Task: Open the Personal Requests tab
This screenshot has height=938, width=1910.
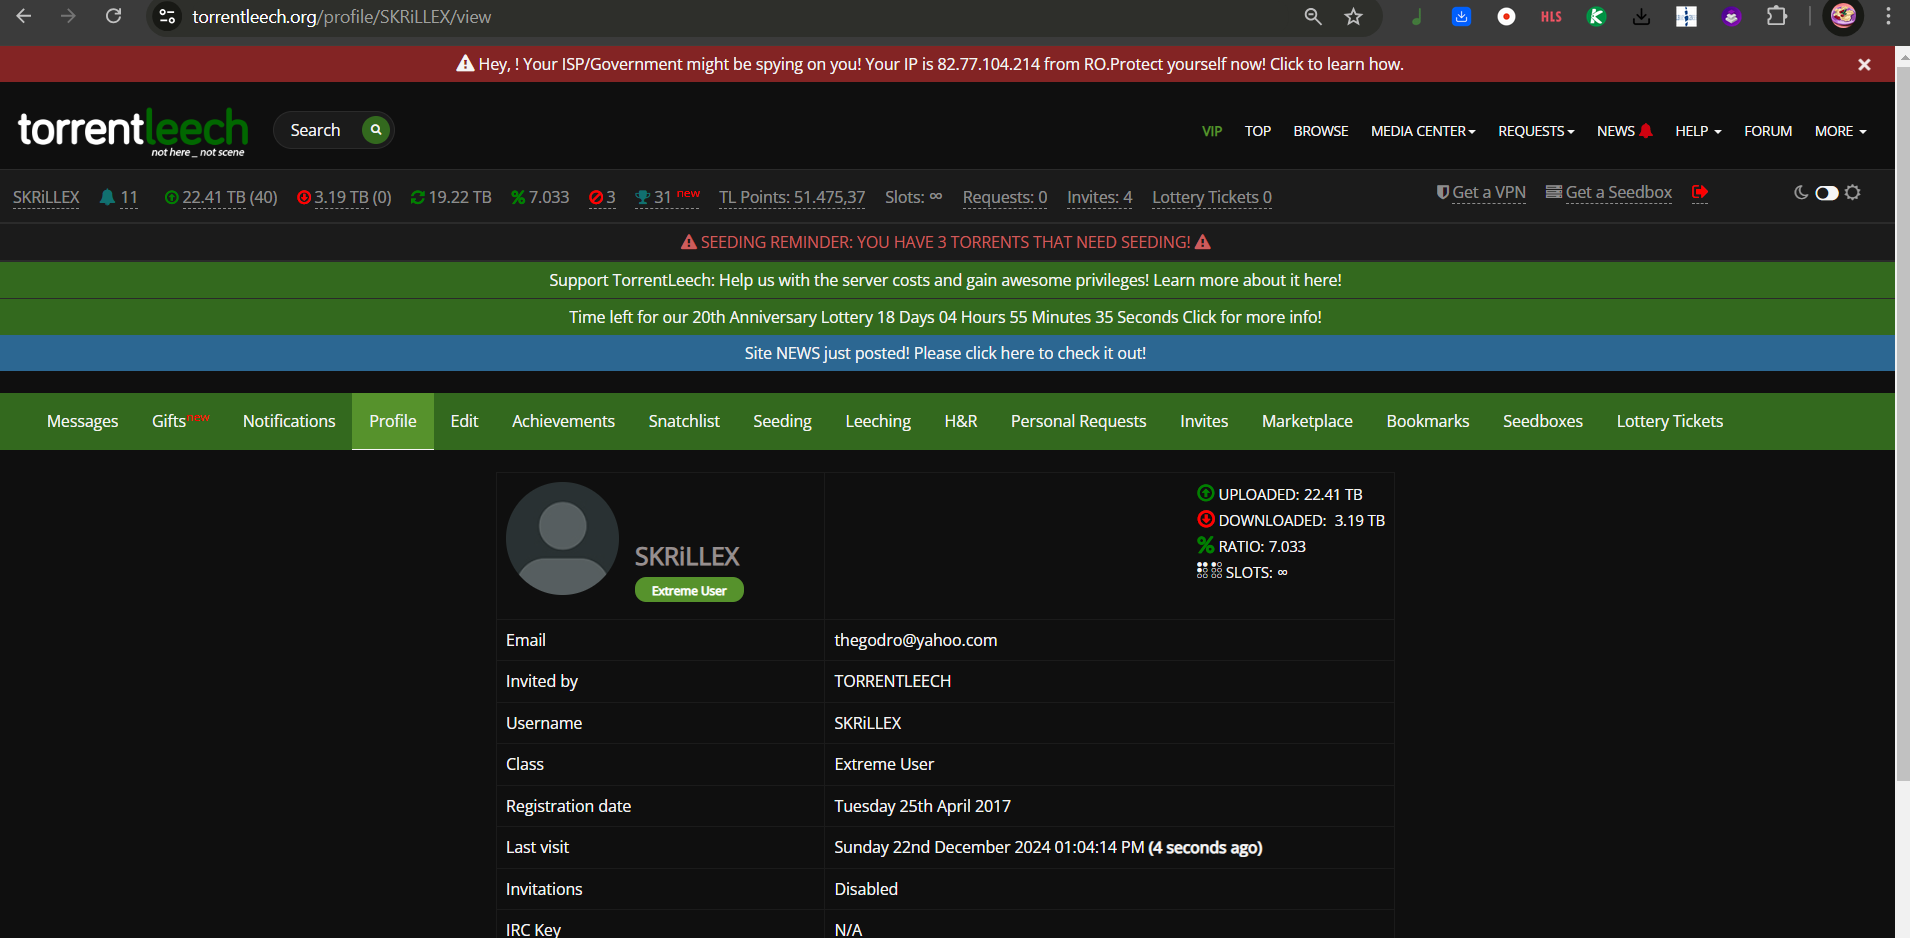Action: [x=1078, y=421]
